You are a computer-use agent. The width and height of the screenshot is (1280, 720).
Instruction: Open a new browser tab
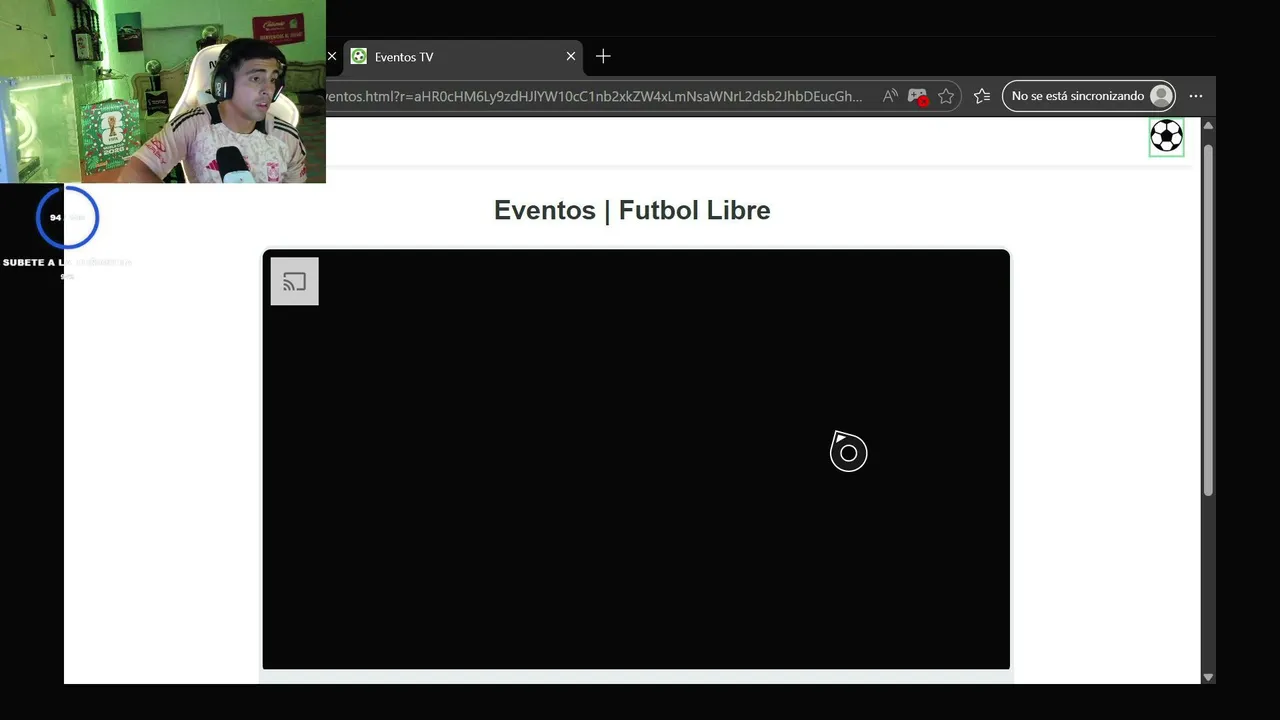(x=603, y=56)
